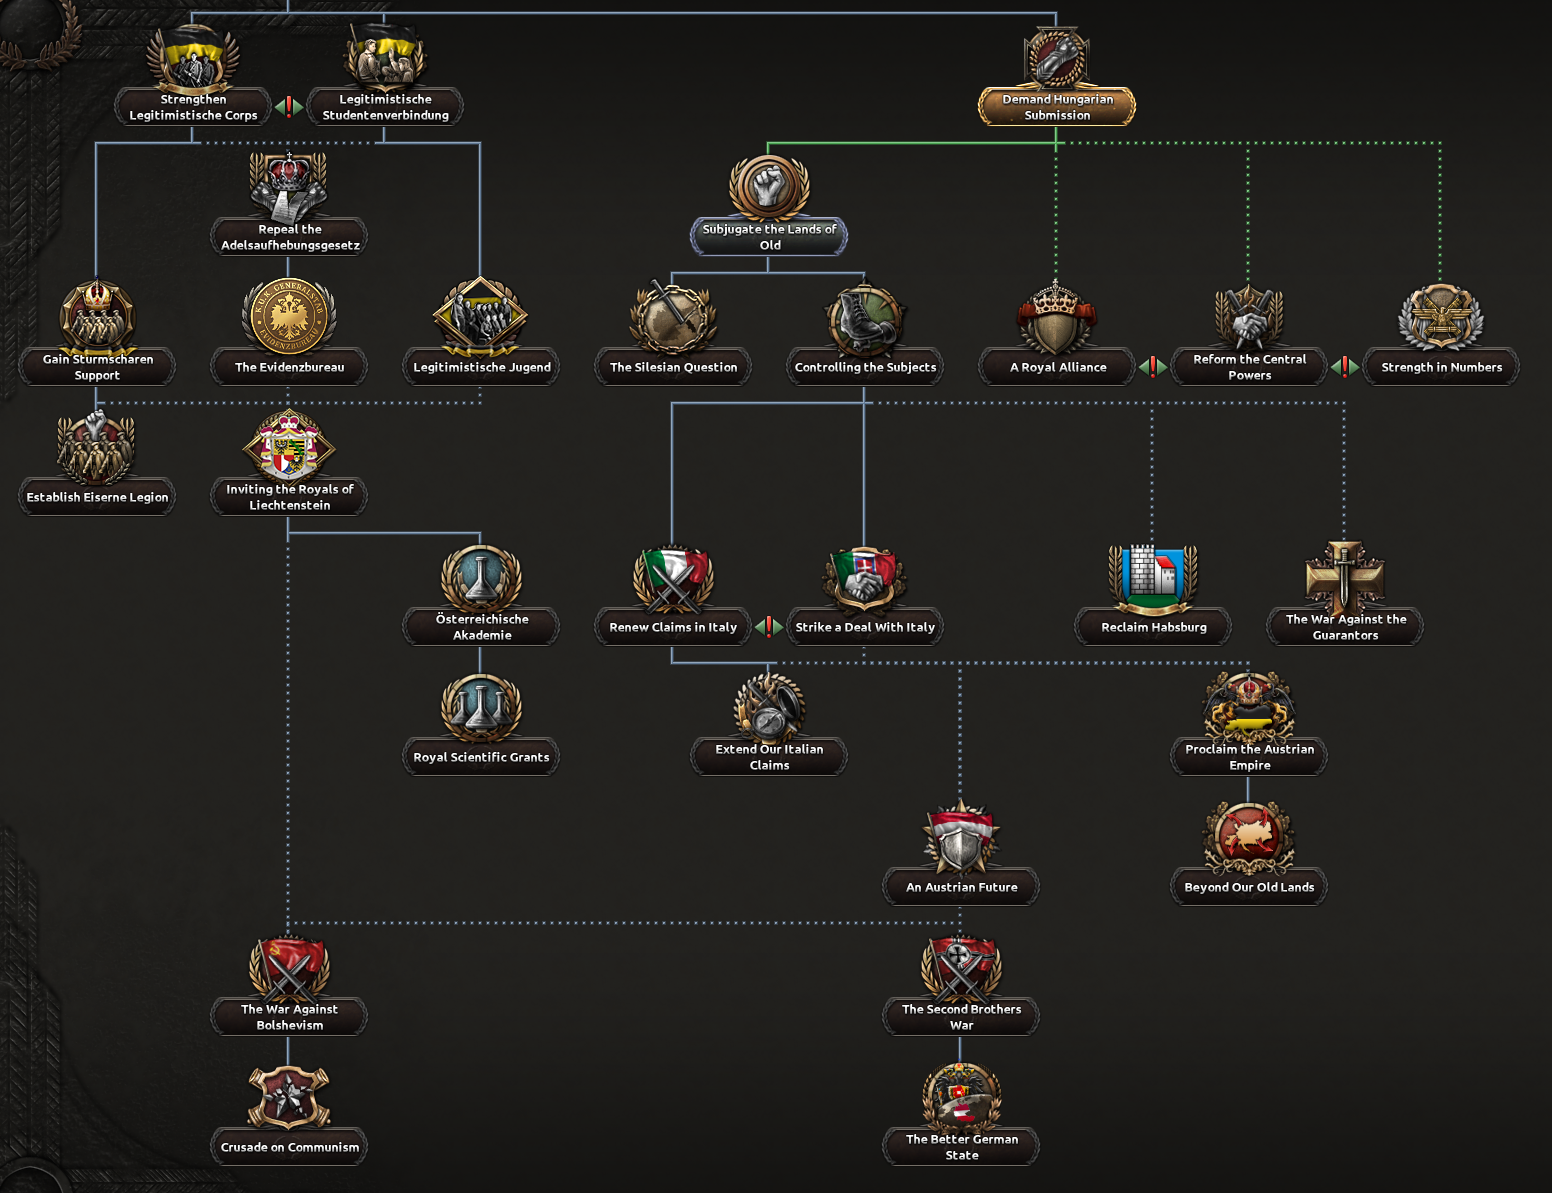Click the Inviting the Royals of Liechtenstein crest

(x=289, y=446)
